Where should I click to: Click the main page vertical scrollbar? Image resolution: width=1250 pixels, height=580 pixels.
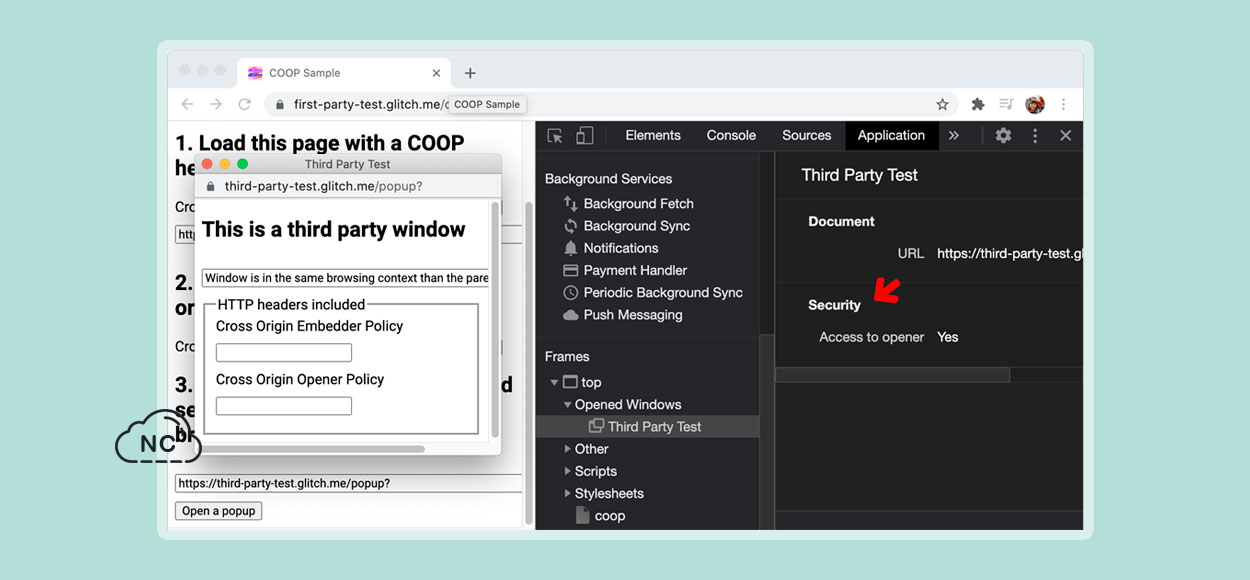[x=529, y=361]
